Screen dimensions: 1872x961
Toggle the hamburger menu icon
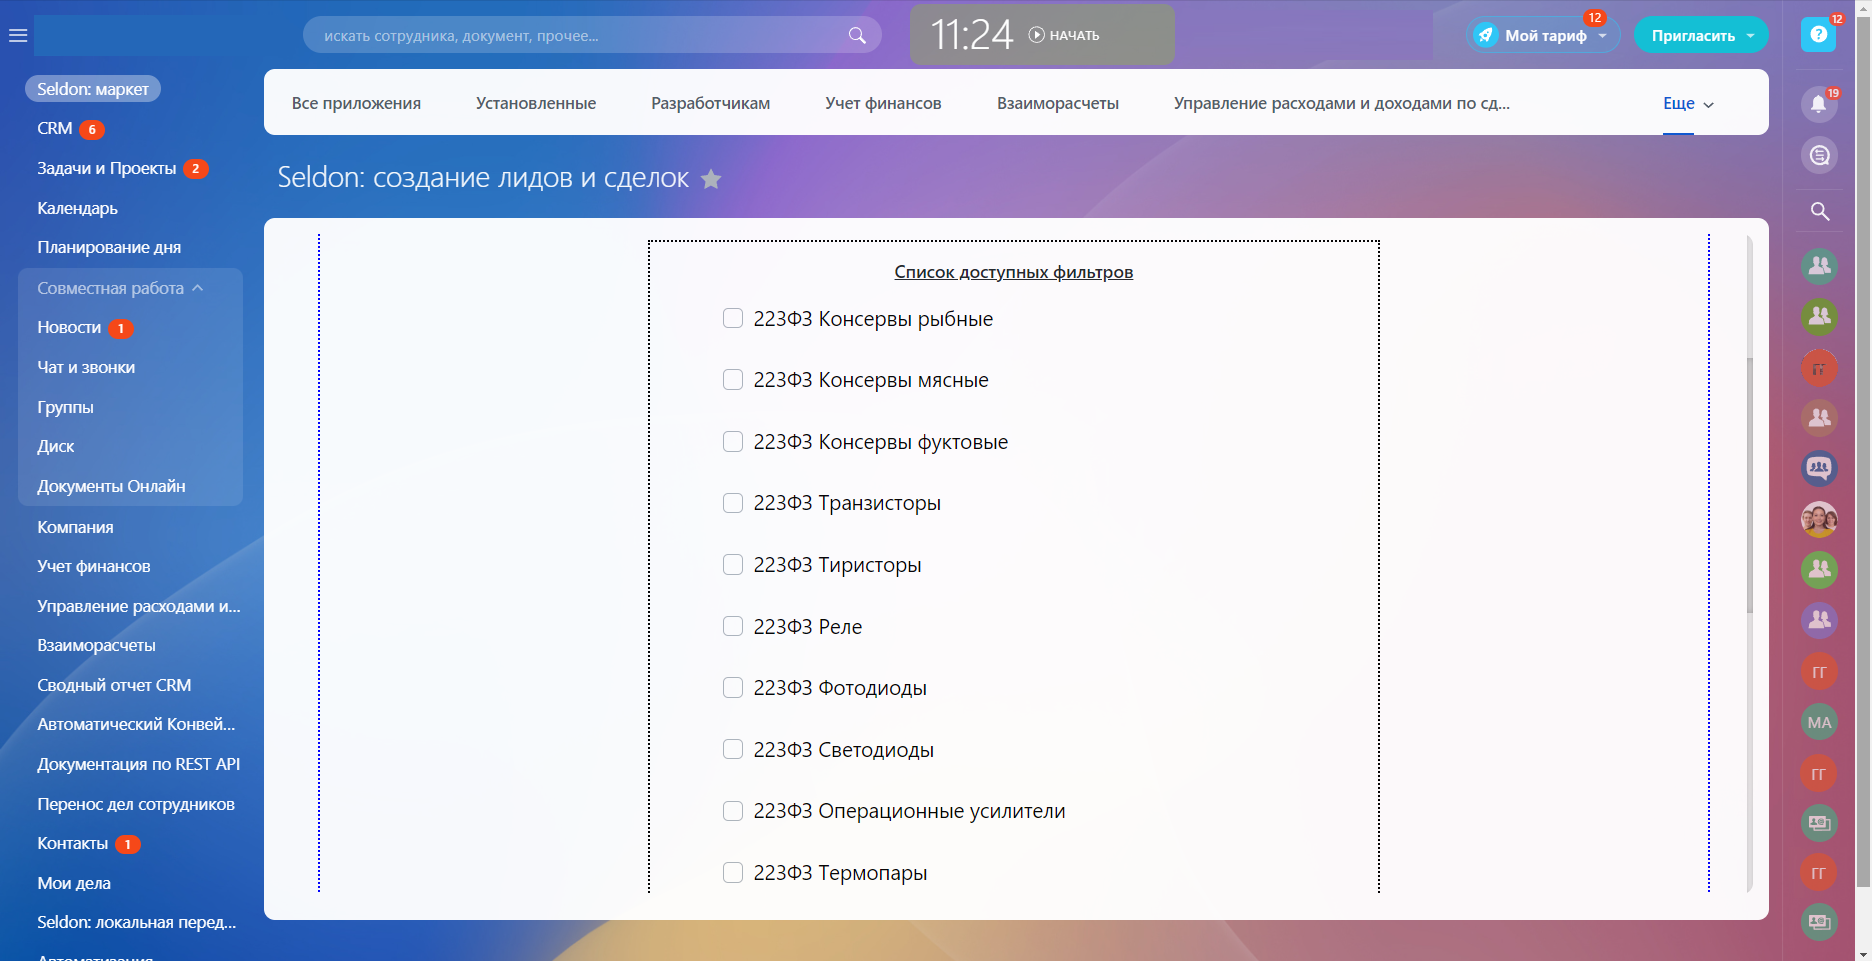17,36
